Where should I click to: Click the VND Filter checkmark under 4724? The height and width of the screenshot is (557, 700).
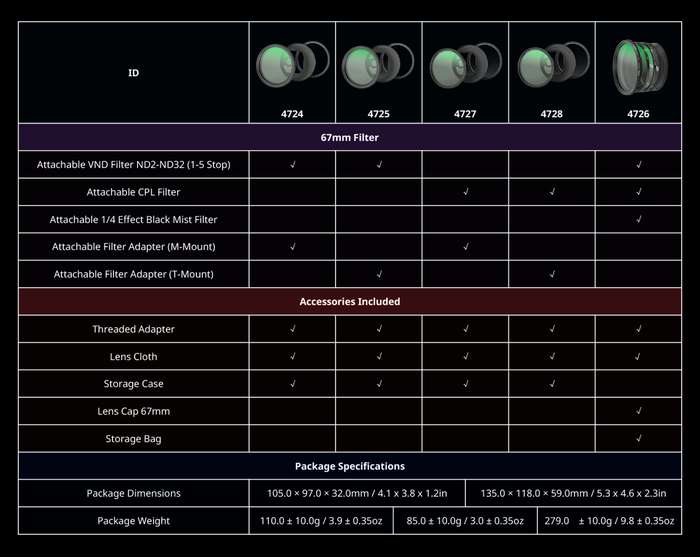coord(292,164)
